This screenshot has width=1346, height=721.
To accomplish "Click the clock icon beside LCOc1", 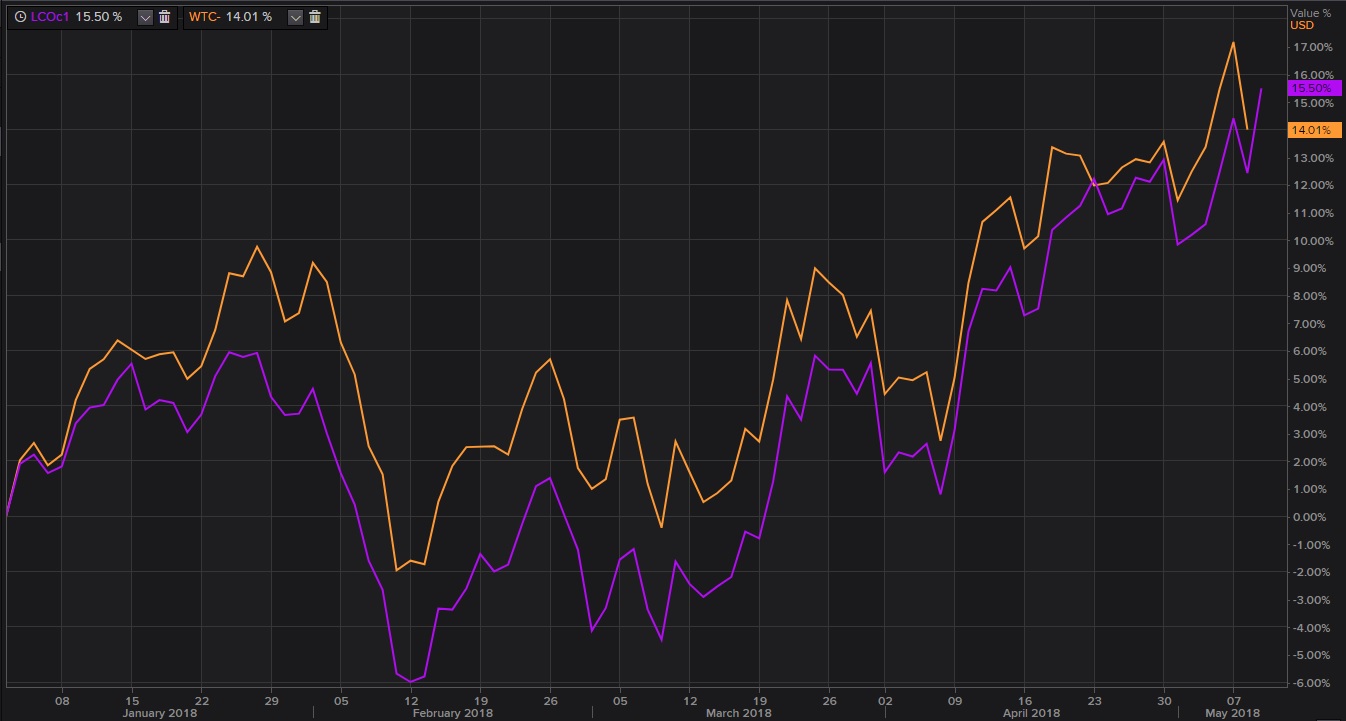I will tap(20, 17).
